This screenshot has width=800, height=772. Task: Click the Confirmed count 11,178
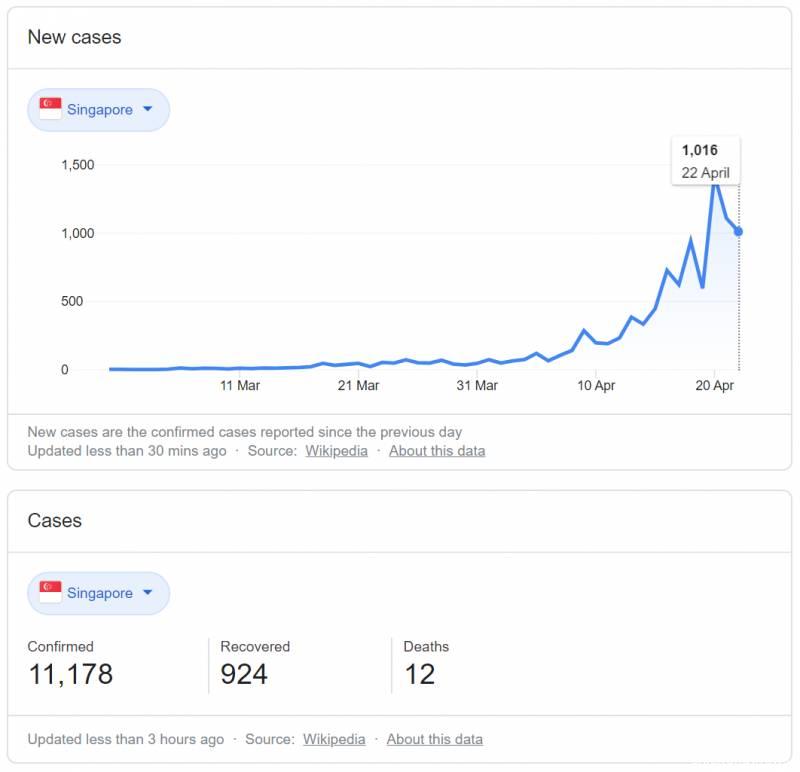[x=70, y=674]
